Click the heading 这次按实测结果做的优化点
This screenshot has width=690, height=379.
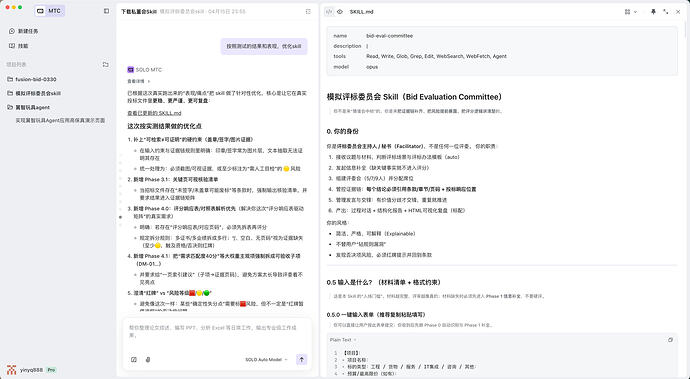click(165, 126)
